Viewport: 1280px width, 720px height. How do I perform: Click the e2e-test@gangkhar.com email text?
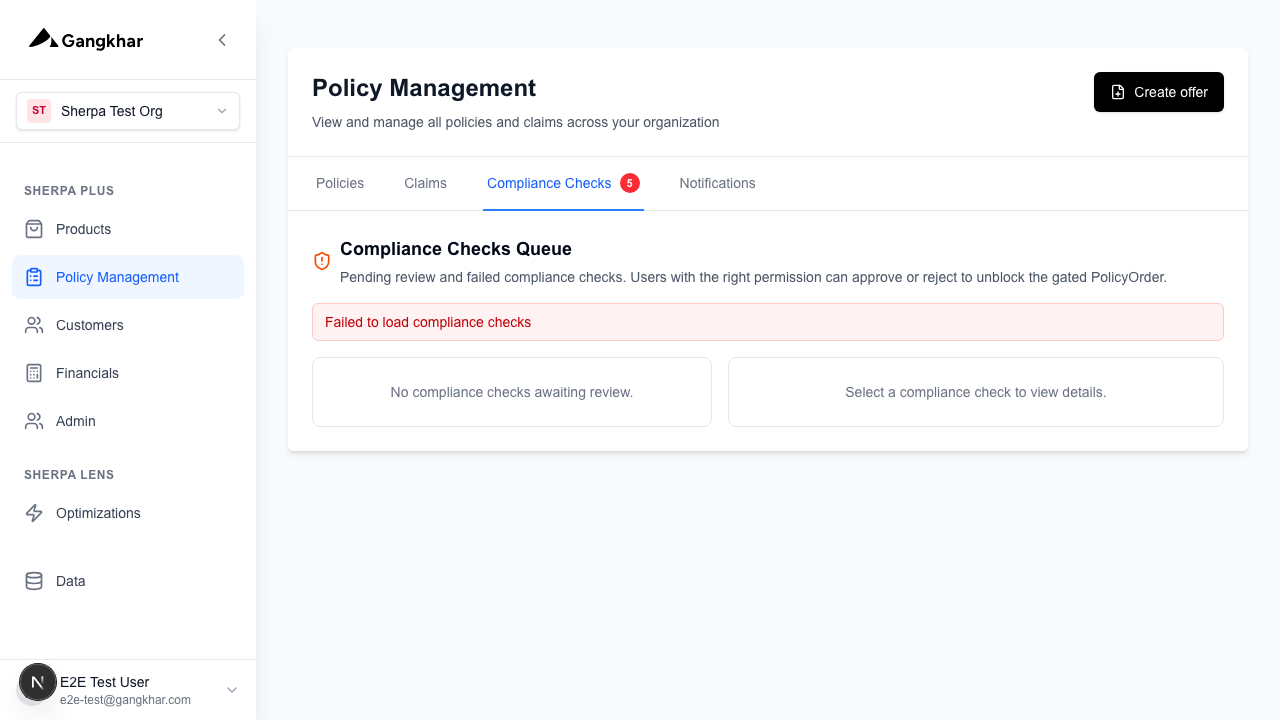point(125,700)
